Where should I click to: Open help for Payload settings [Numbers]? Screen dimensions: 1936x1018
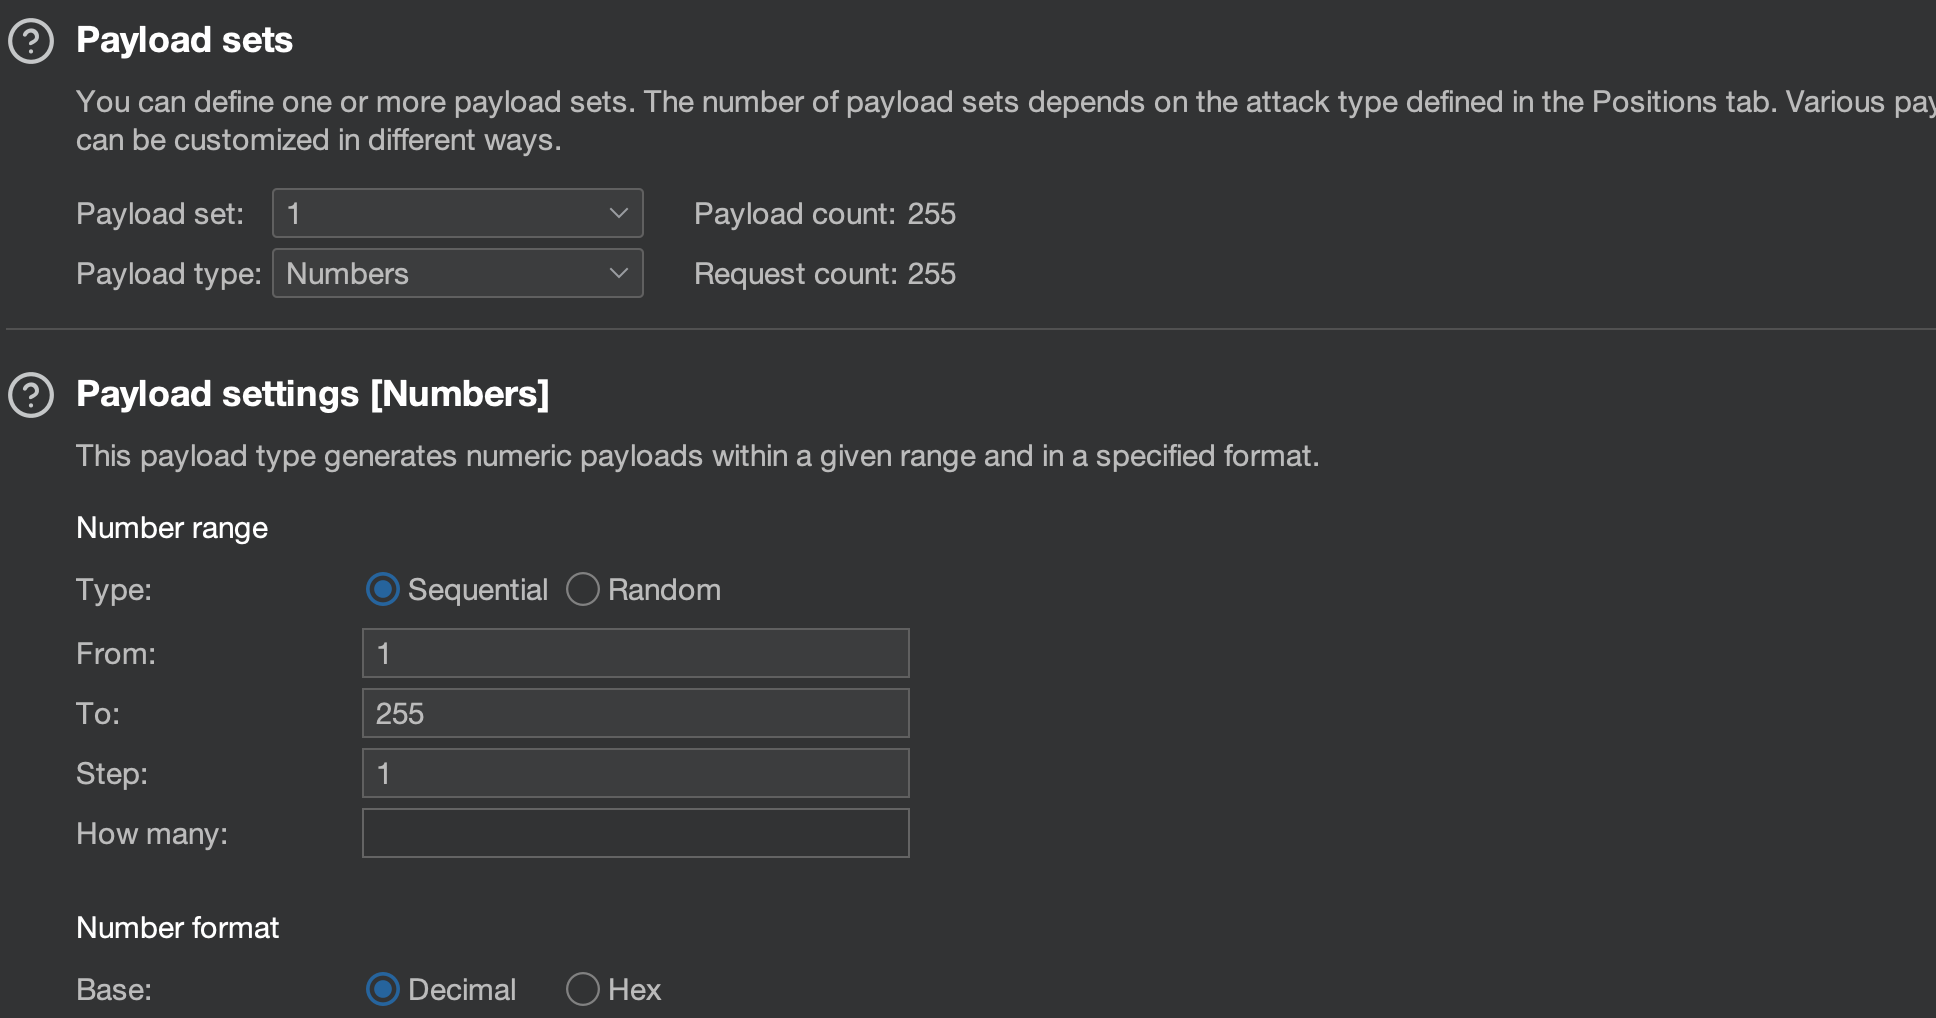coord(31,395)
